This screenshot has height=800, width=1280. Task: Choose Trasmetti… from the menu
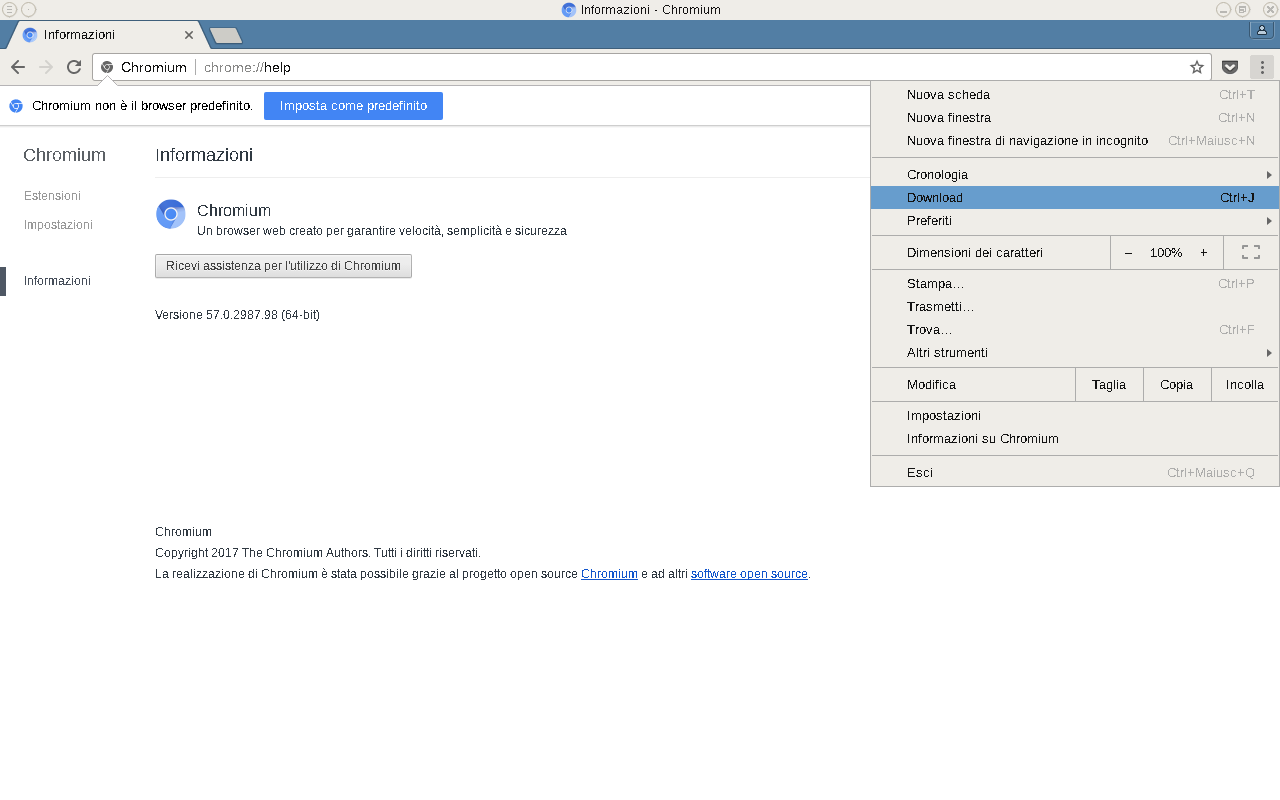click(x=1075, y=307)
